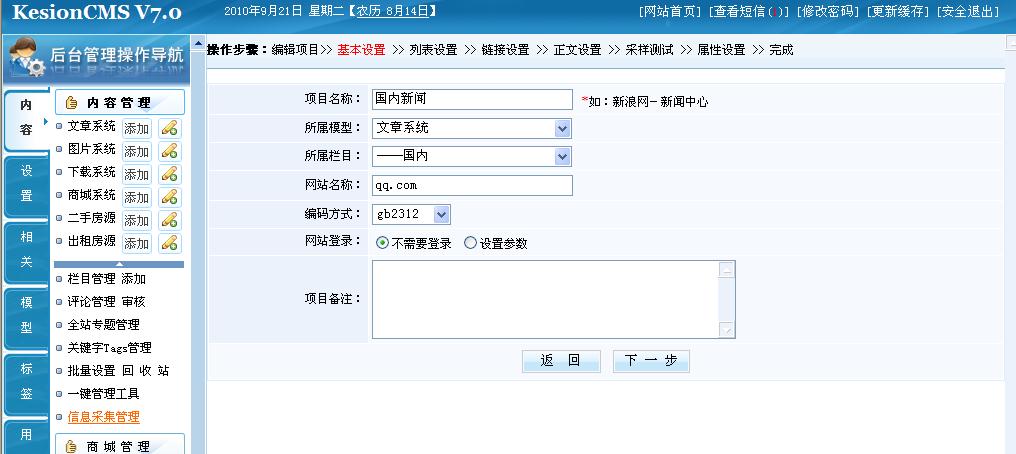Collapse the 内容管理 list using the arrow bar
Image resolution: width=1016 pixels, height=454 pixels.
(x=119, y=264)
